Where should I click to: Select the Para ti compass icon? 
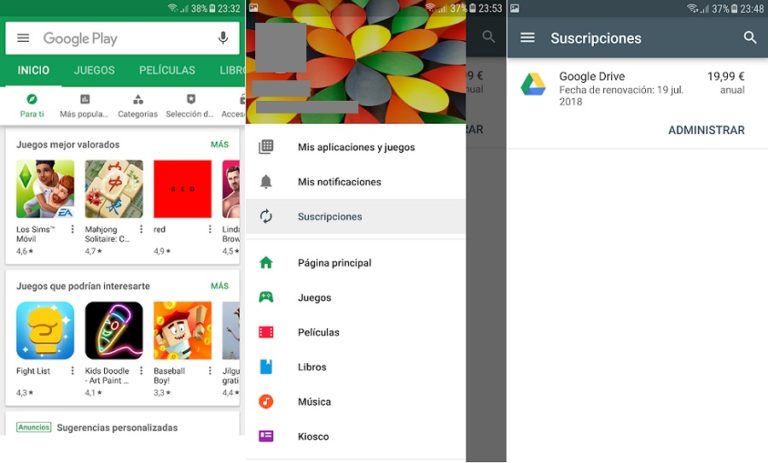pos(32,99)
